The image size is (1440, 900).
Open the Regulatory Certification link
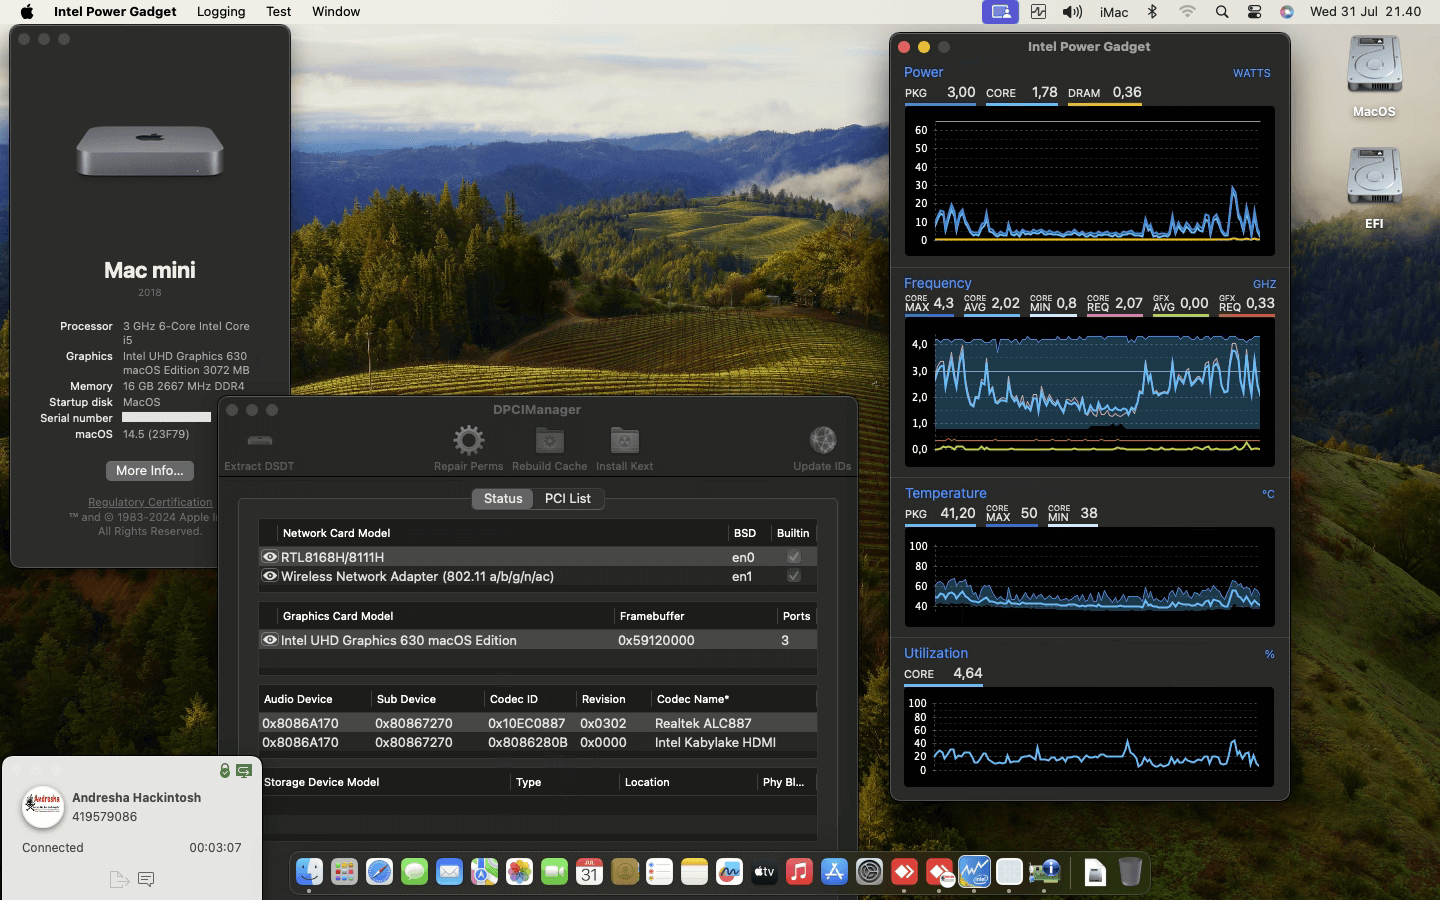click(149, 502)
